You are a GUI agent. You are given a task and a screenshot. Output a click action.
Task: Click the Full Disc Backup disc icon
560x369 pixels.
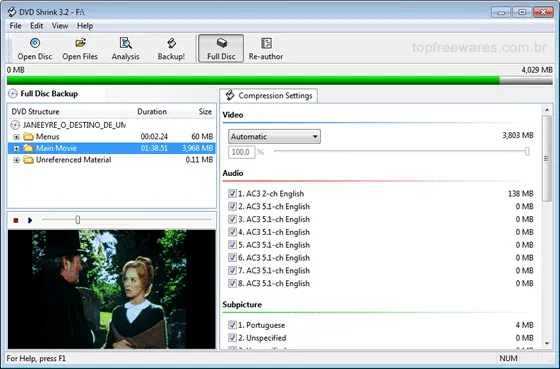(x=13, y=94)
